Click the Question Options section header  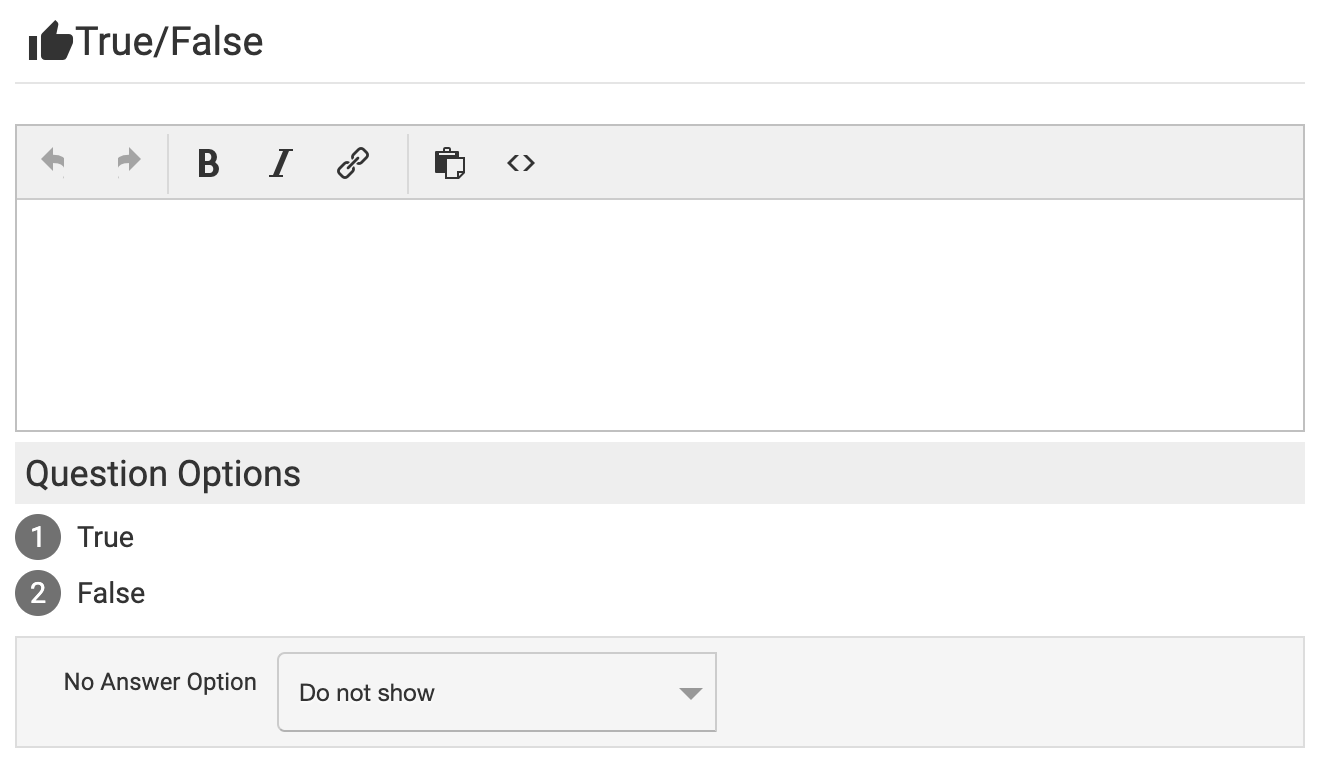click(163, 473)
